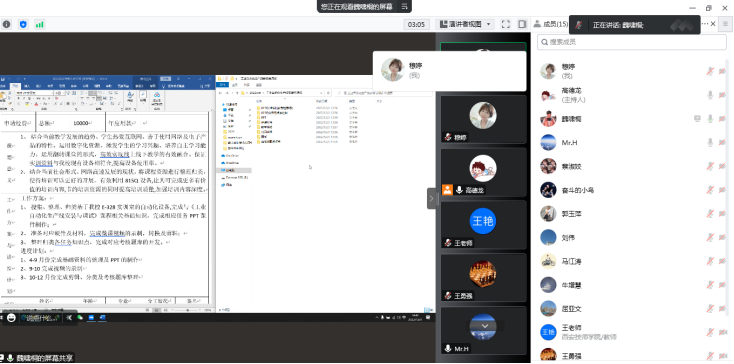This screenshot has height=364, width=734.
Task: Enter full screen with the expand icon
Action: tap(506, 24)
